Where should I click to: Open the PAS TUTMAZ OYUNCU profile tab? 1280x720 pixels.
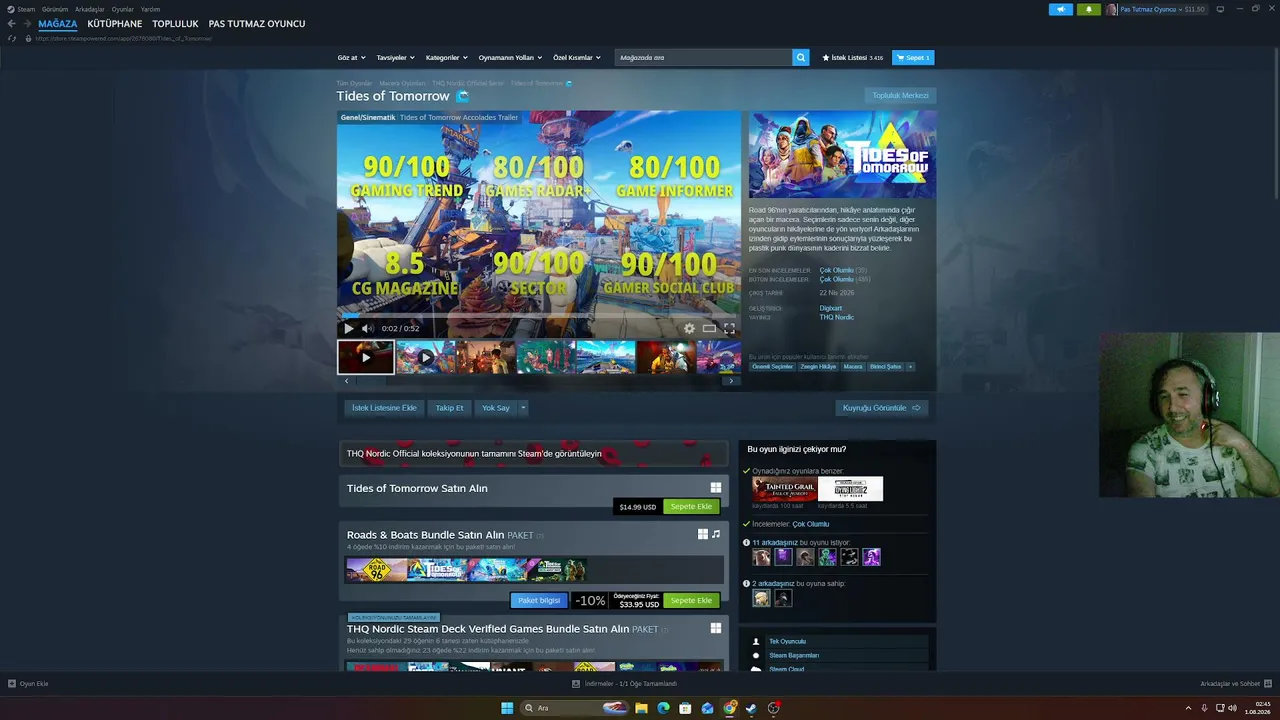pos(257,24)
